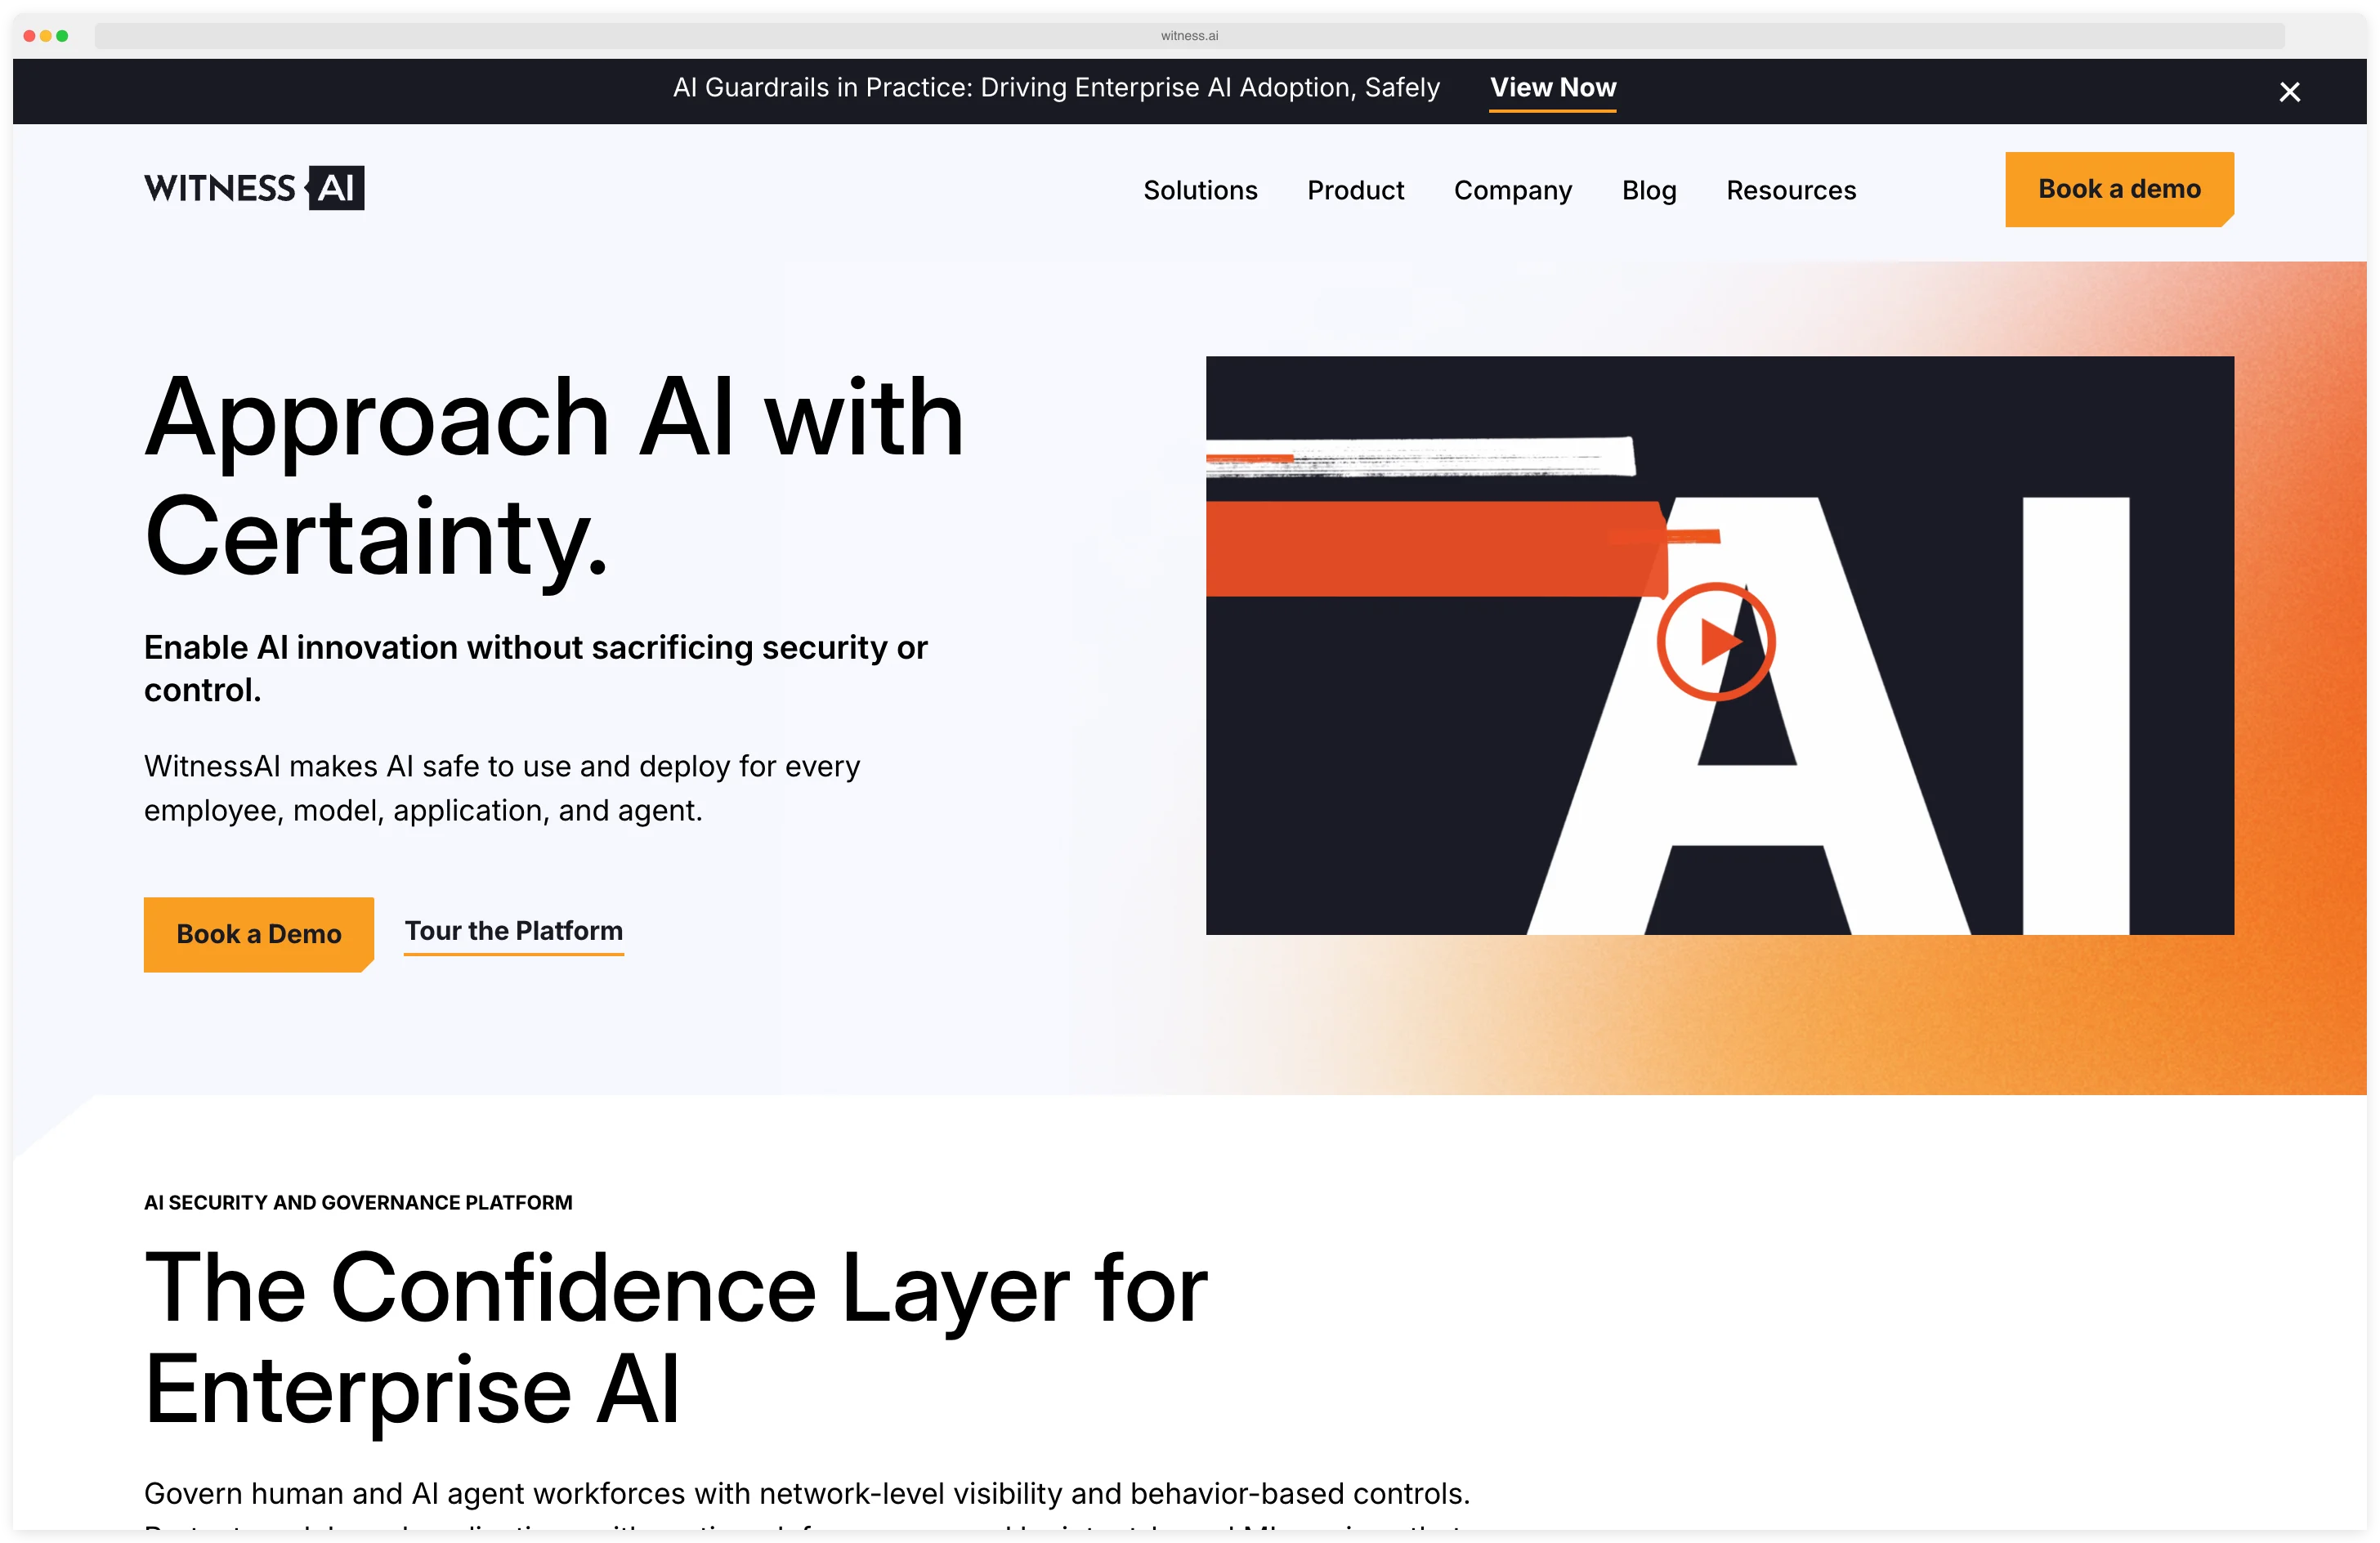Screen dimensions: 2380x1543
Task: Open the Company menu
Action: click(x=1512, y=190)
